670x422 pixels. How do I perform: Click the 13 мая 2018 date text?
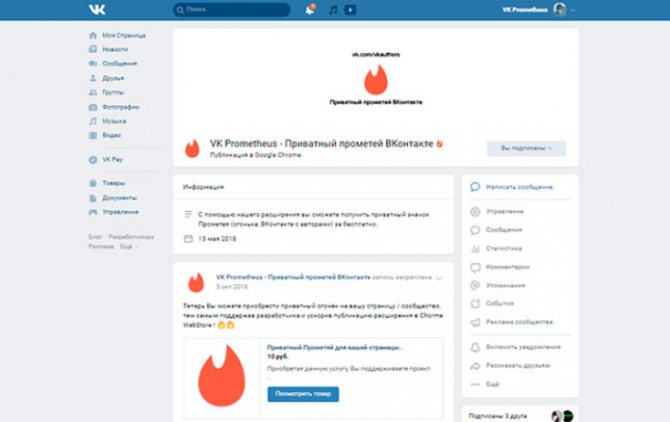217,239
